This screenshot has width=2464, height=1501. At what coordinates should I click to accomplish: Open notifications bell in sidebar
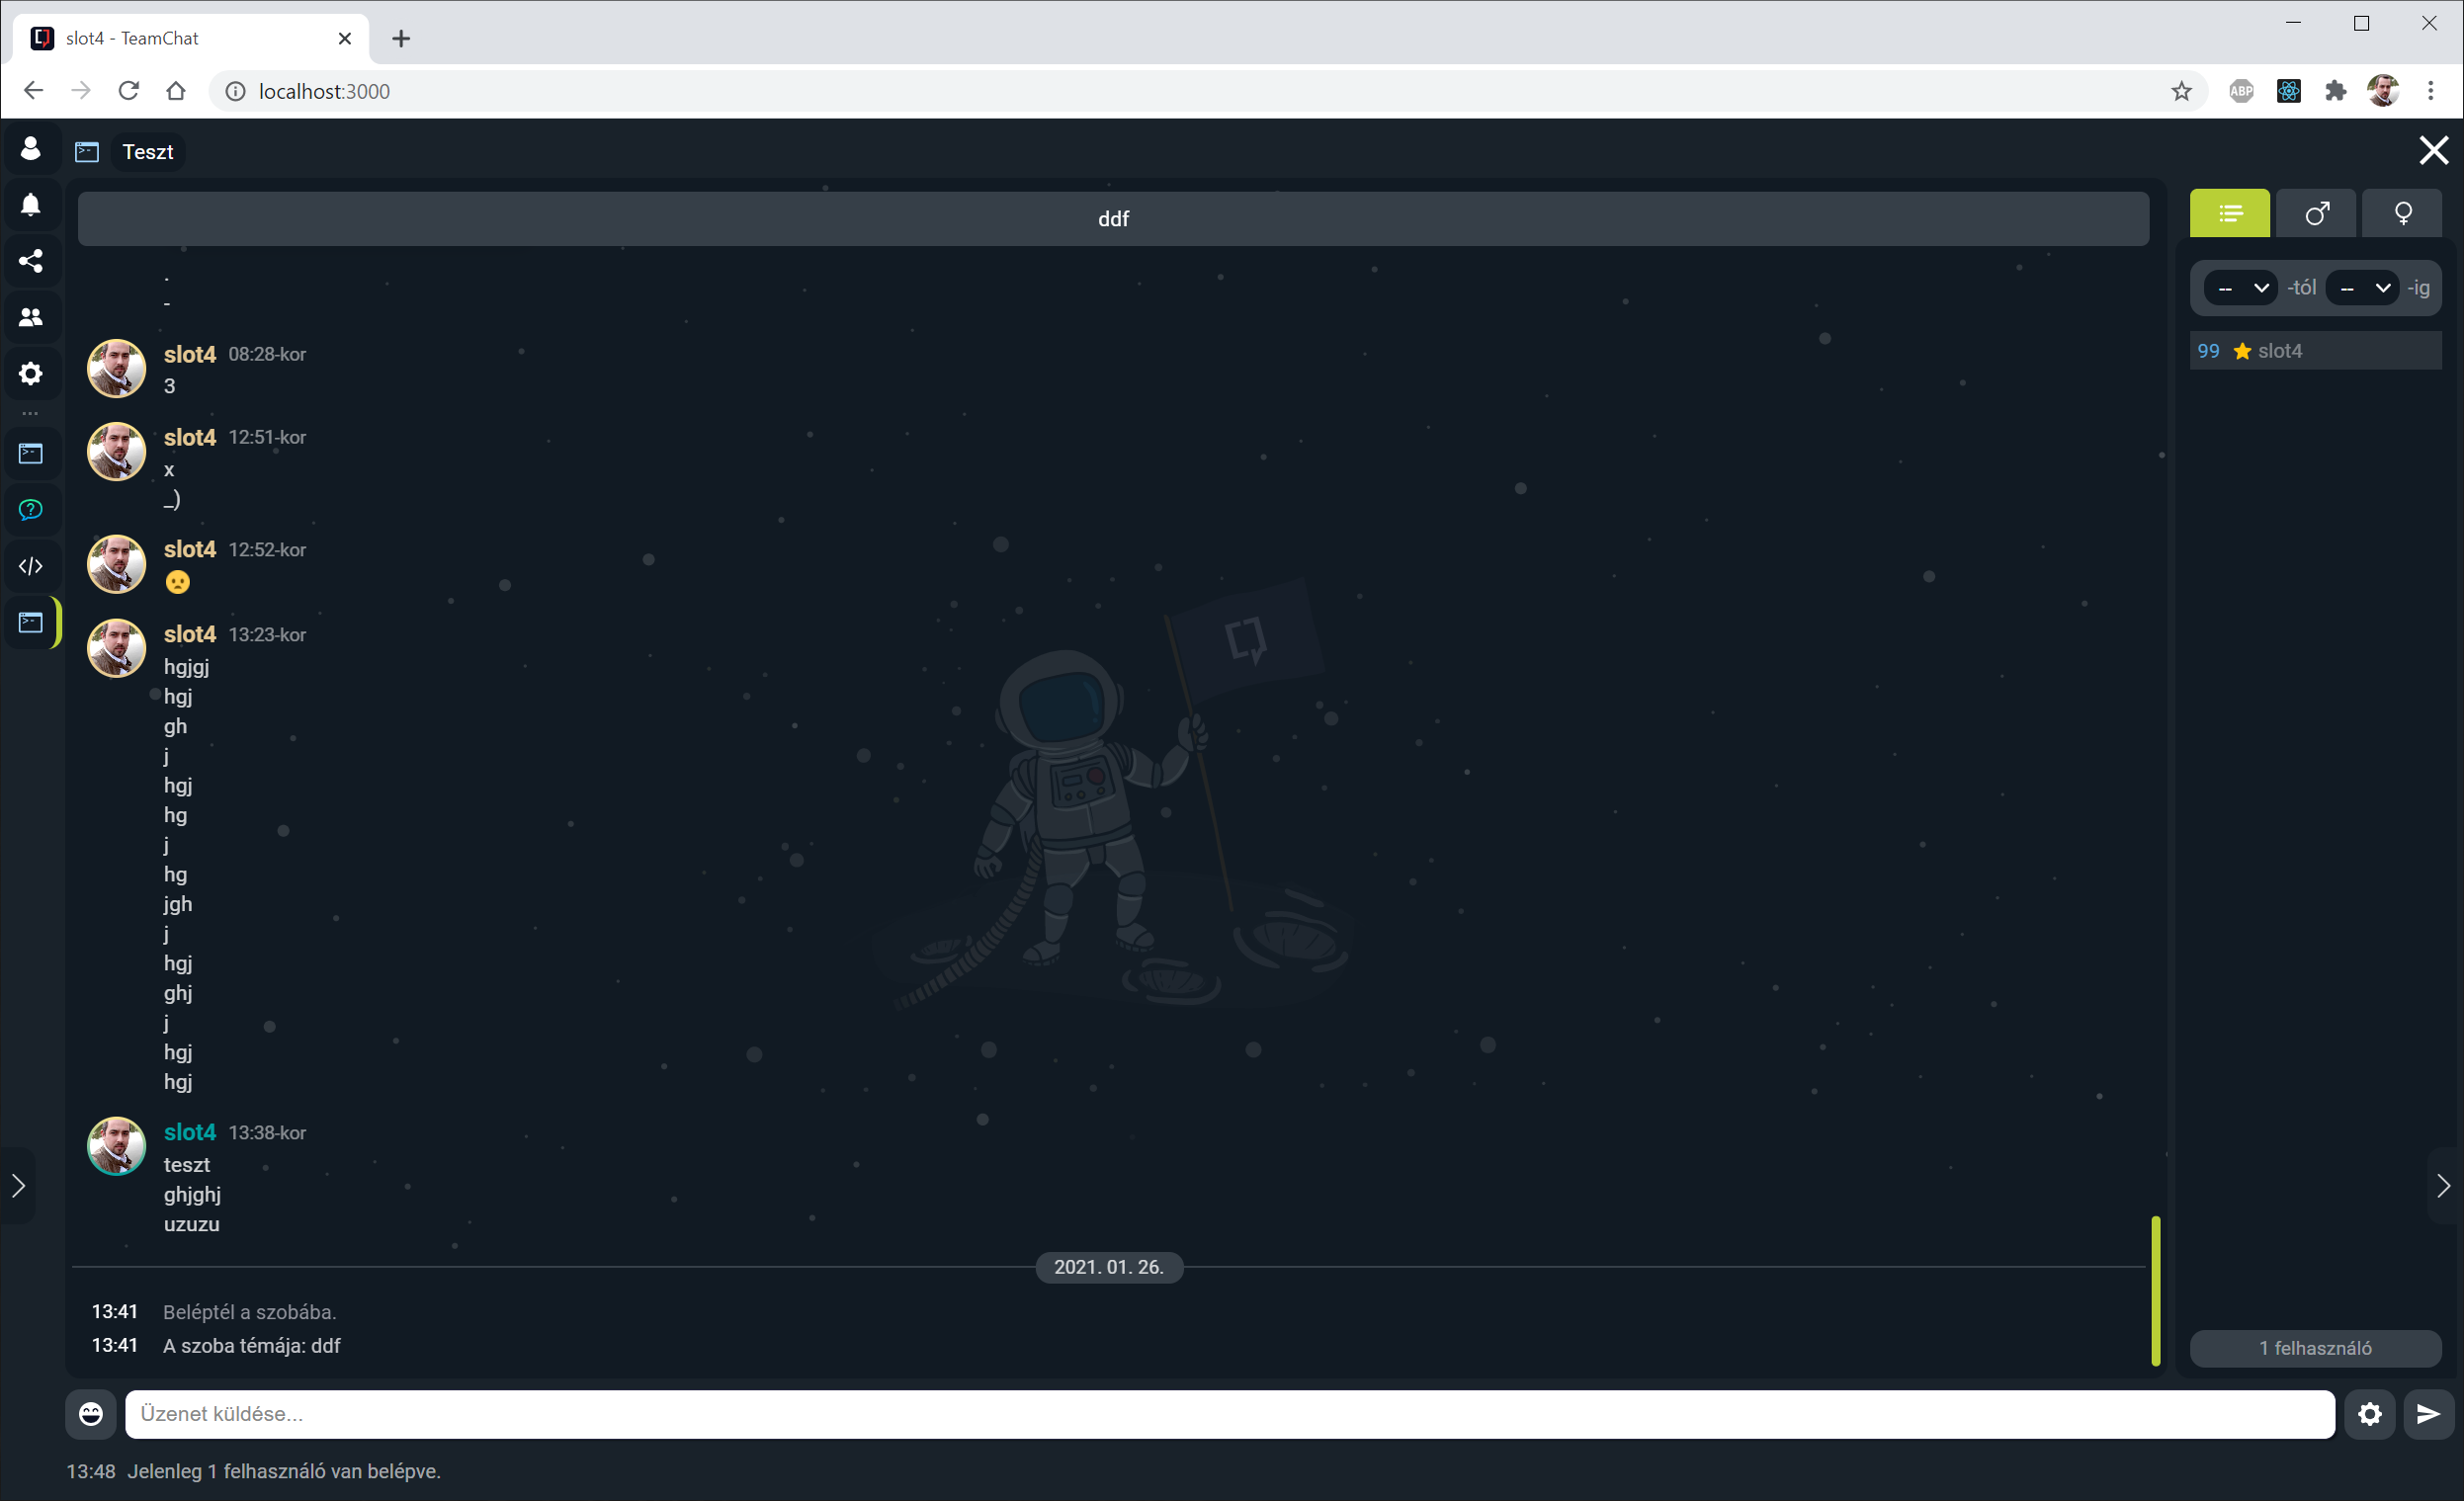pyautogui.click(x=30, y=205)
